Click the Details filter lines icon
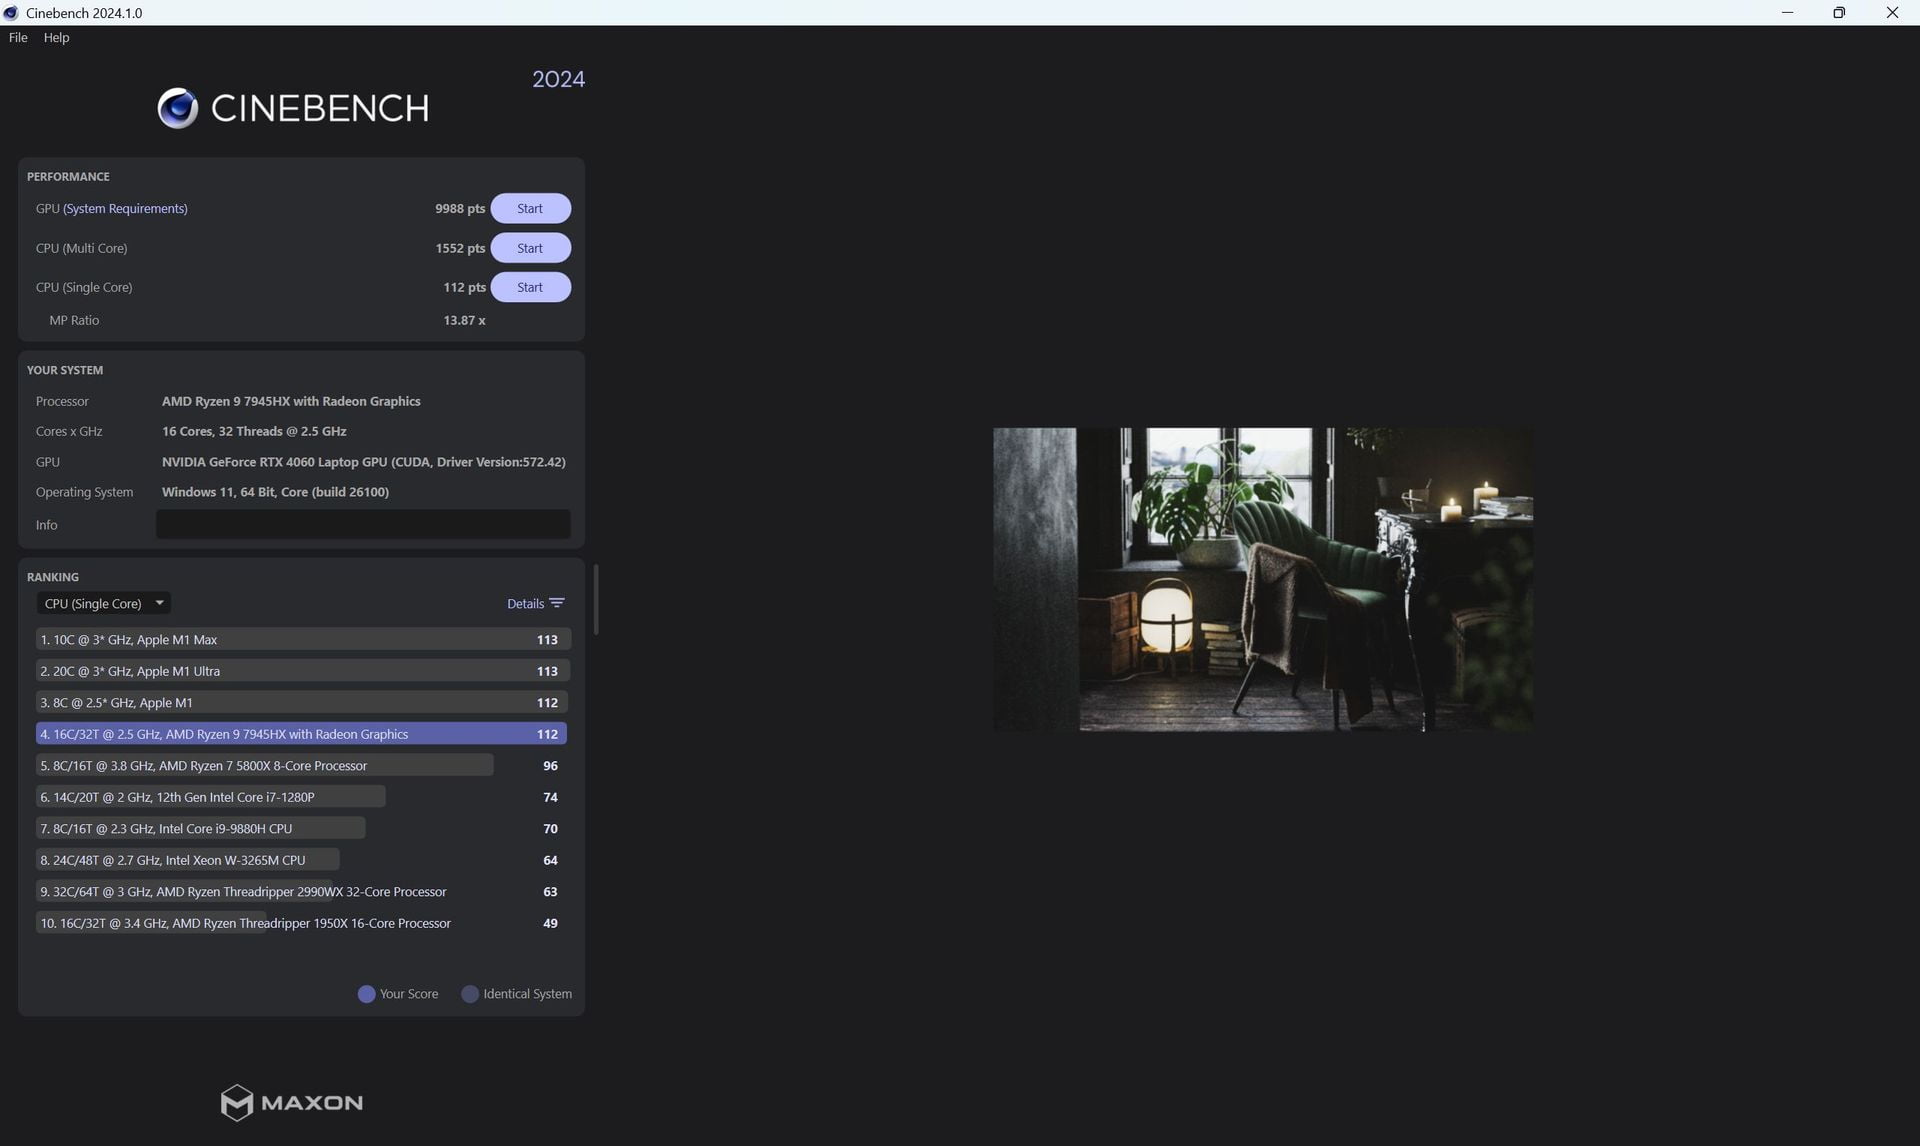Screen dimensions: 1920x1146 pos(557,603)
